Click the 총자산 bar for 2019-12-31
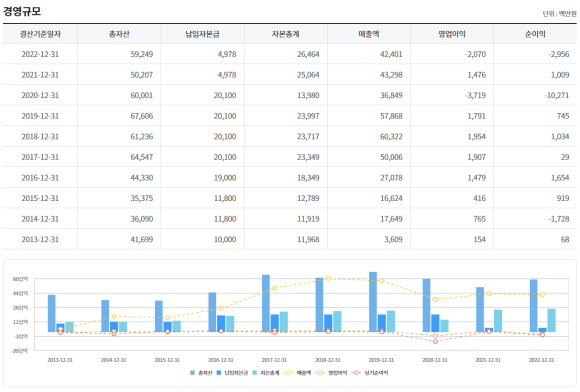The height and width of the screenshot is (392, 580). point(373,302)
